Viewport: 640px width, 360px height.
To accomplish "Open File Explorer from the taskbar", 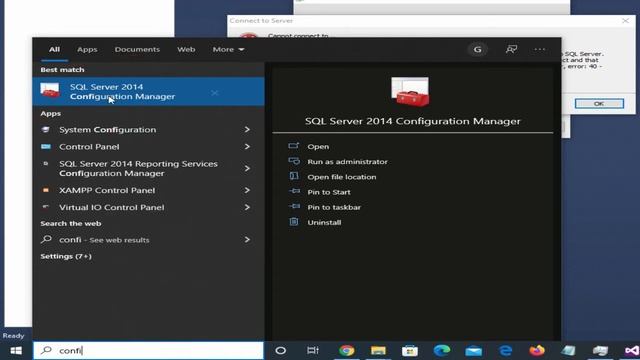I will pos(378,351).
